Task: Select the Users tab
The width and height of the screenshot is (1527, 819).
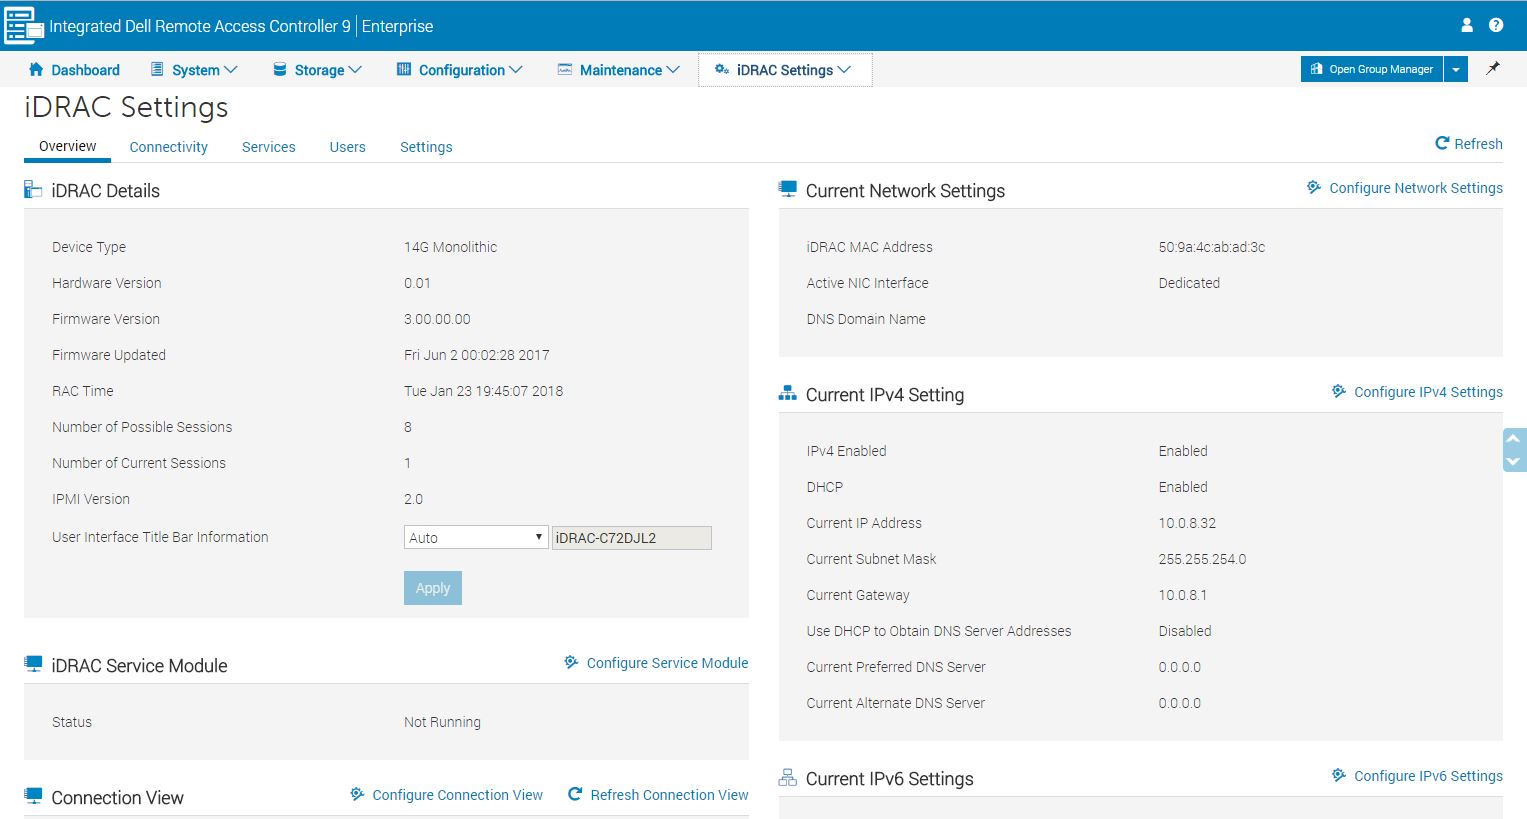Action: click(347, 147)
